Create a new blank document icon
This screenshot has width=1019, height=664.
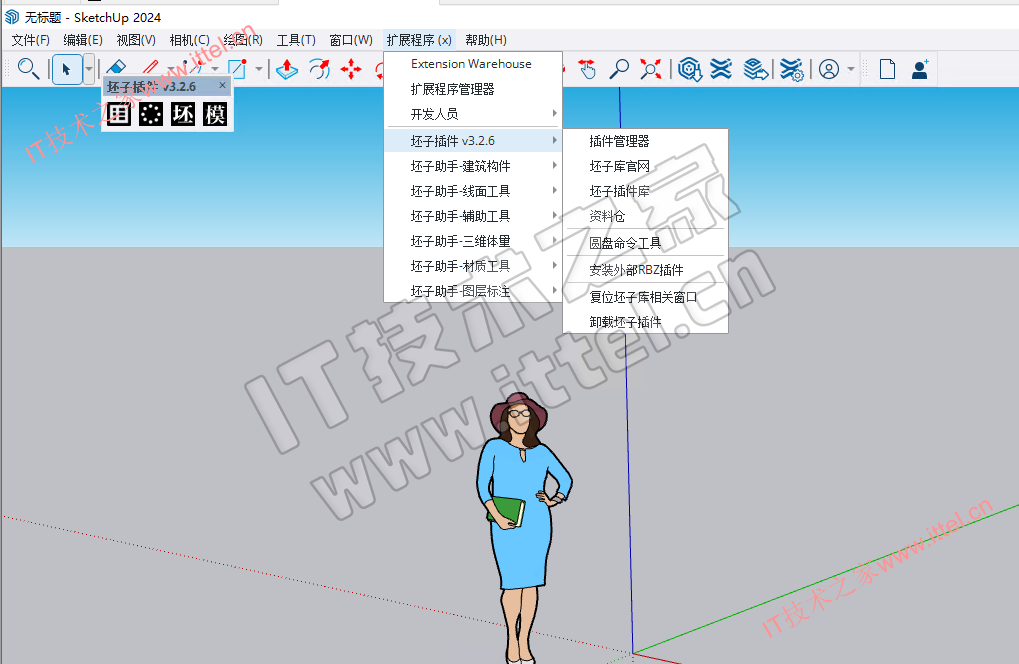887,69
